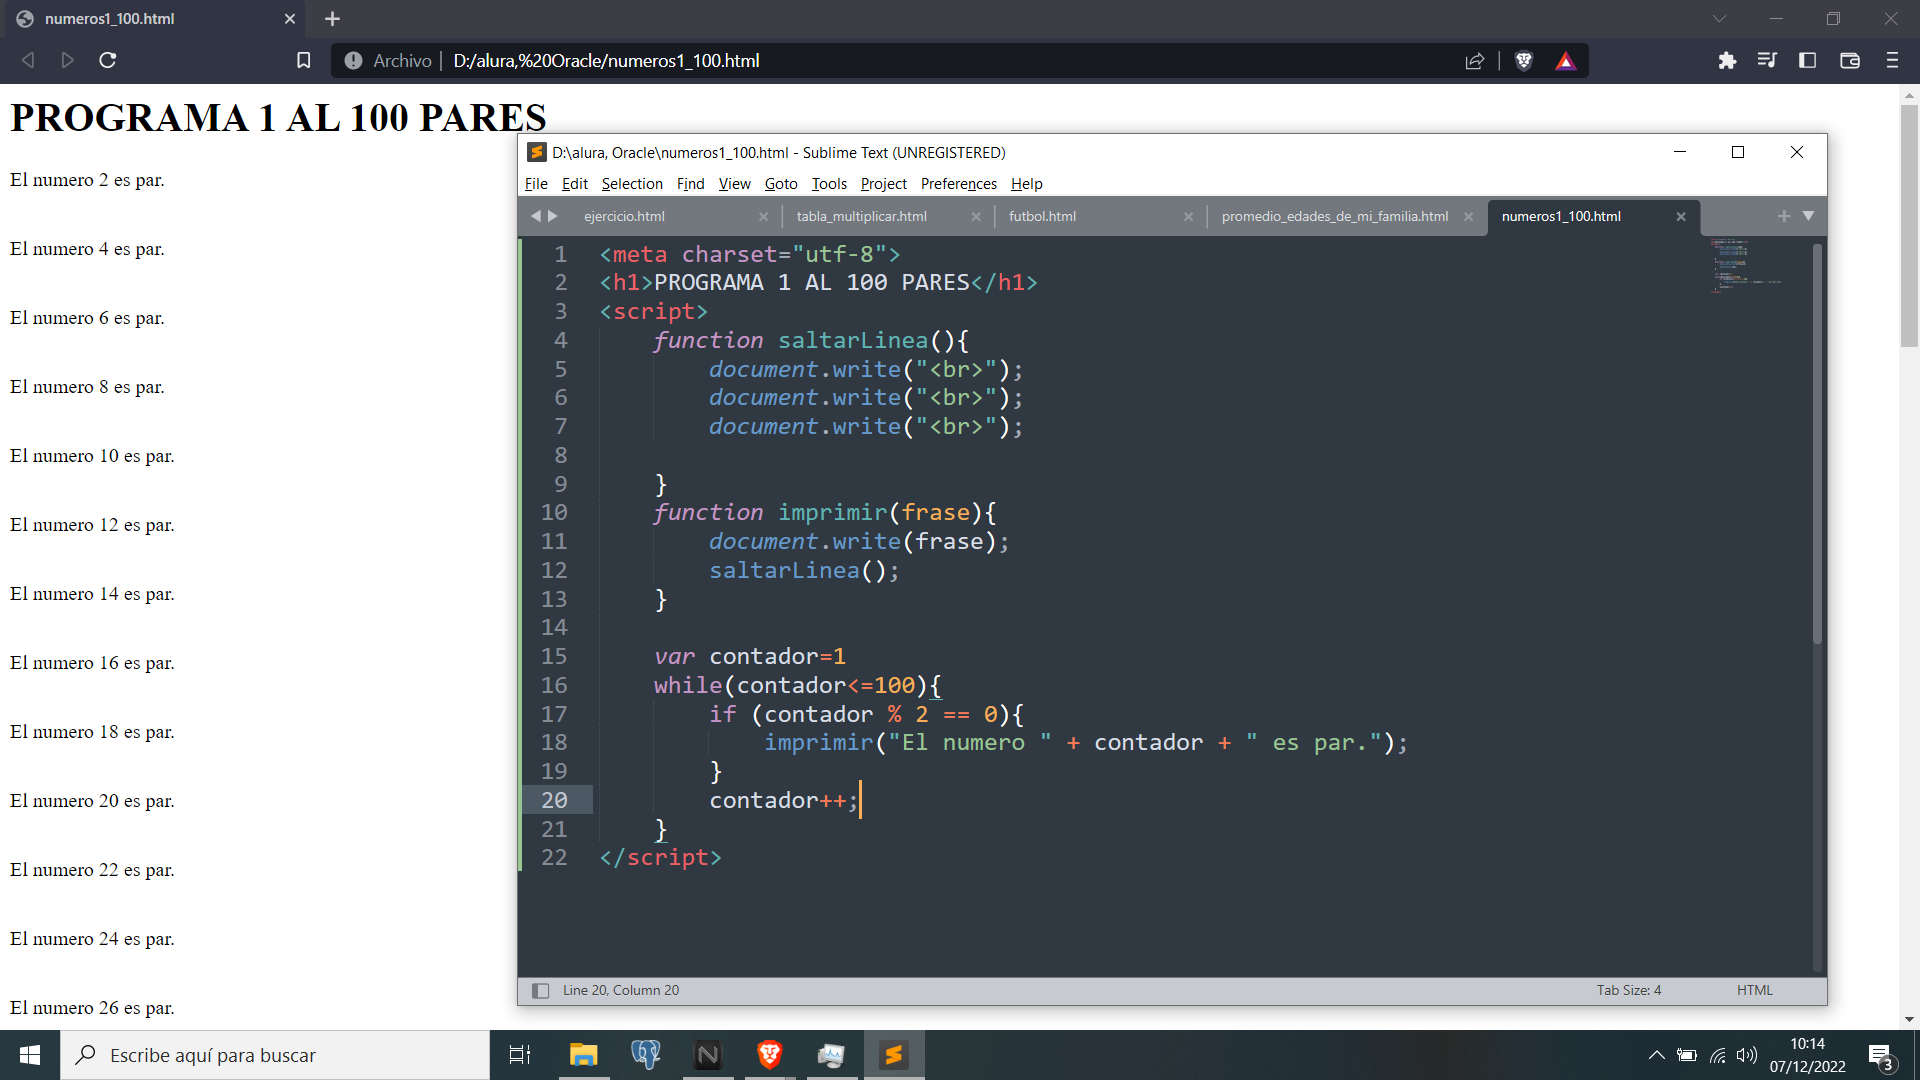Open the volume control in system tray
The width and height of the screenshot is (1920, 1080).
pyautogui.click(x=1747, y=1055)
